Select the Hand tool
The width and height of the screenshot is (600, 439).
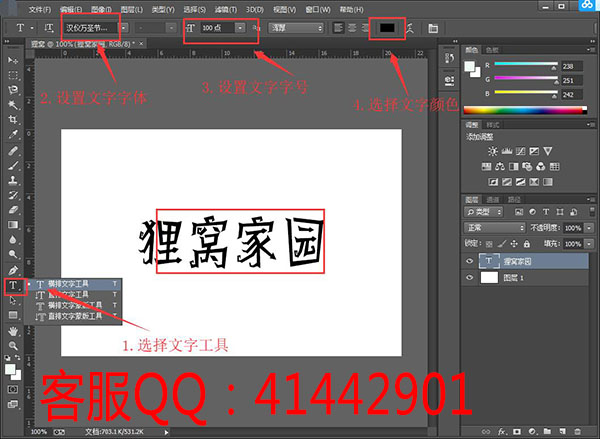pyautogui.click(x=13, y=331)
